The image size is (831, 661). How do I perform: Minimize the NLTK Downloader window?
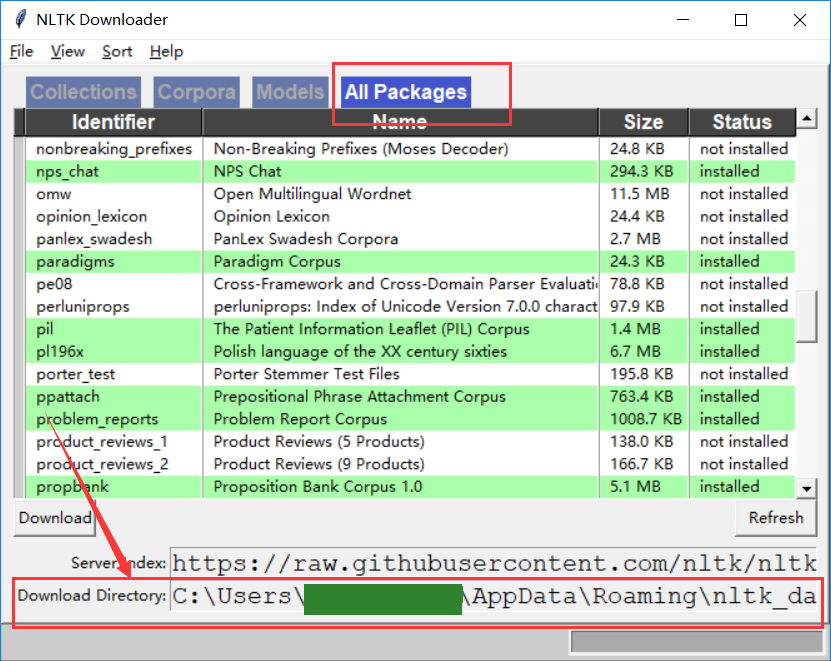(683, 20)
